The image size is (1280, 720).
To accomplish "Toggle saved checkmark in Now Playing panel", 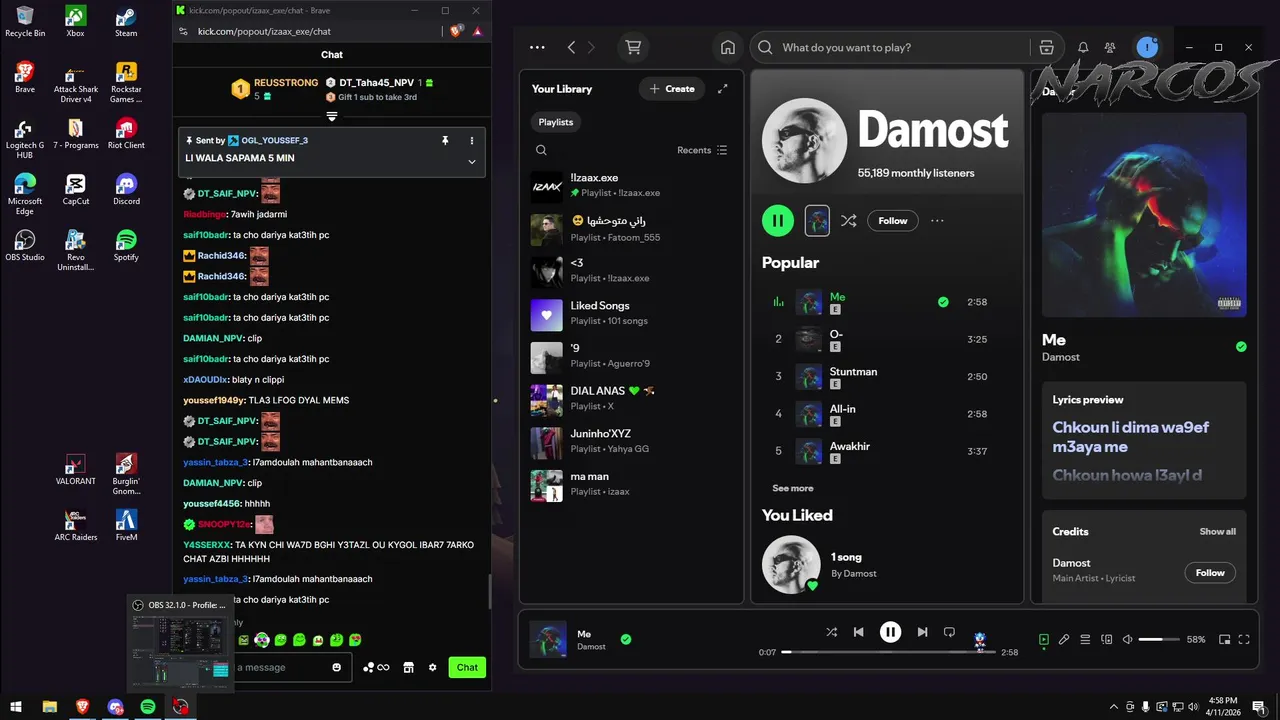I will [x=1241, y=347].
